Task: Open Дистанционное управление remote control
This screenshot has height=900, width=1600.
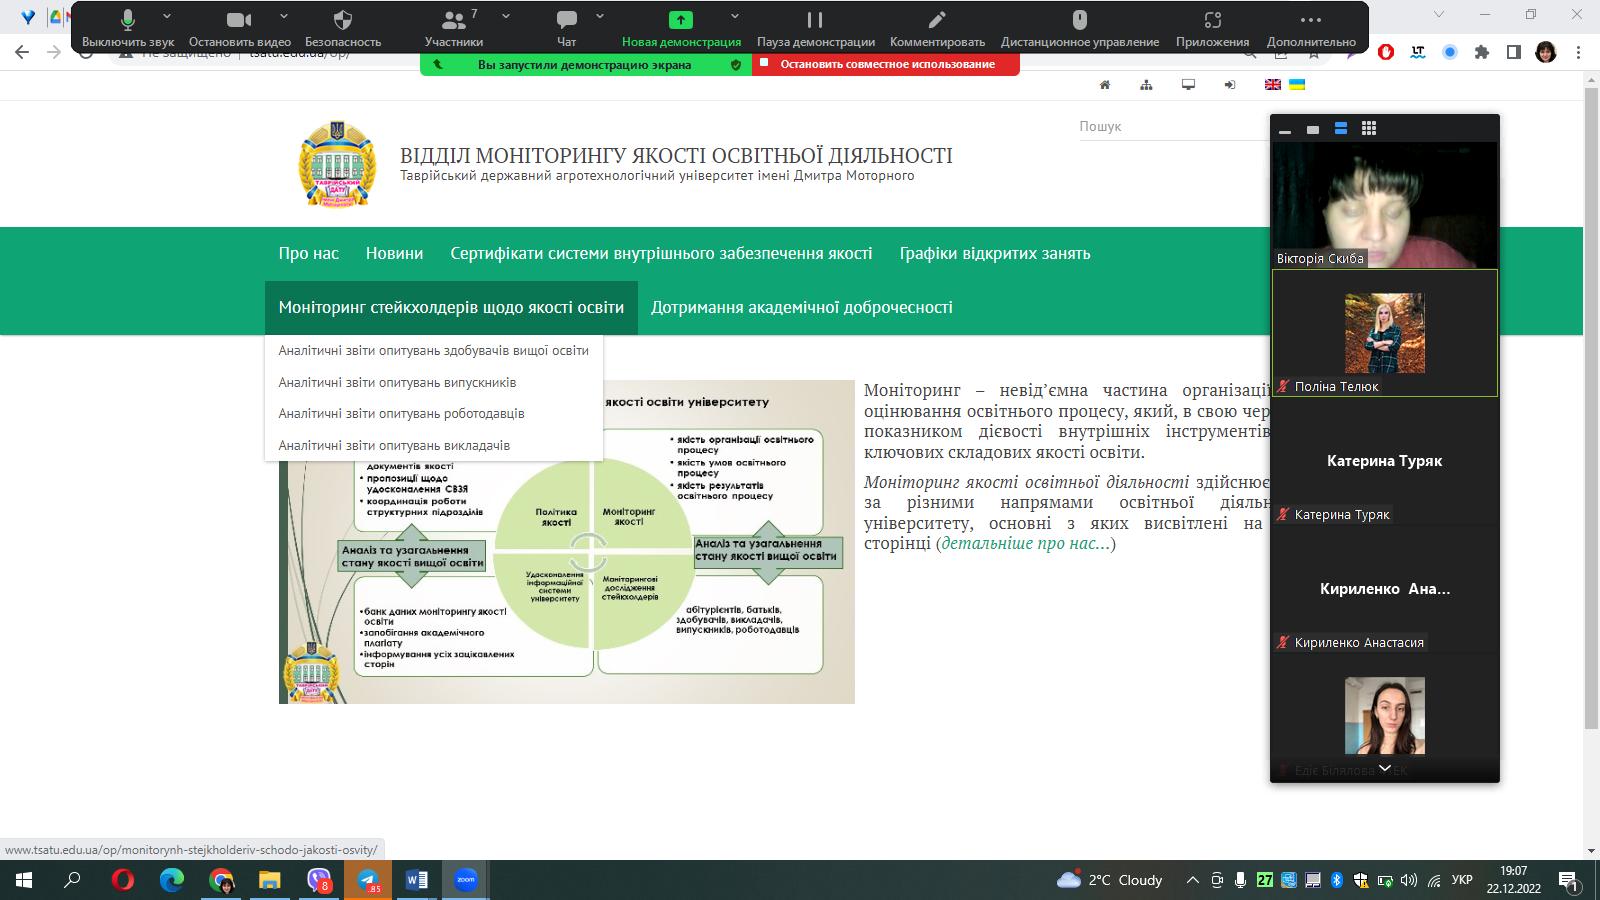Action: click(x=1079, y=27)
